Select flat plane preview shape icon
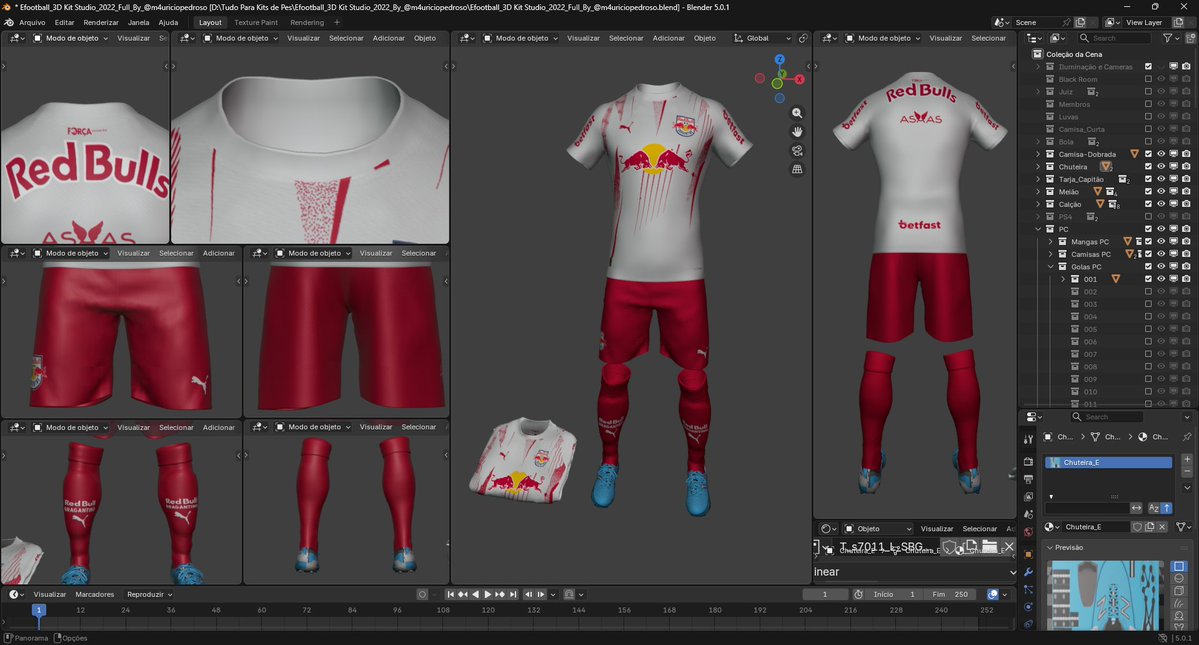Screen dimensions: 1199x645 coord(1179,566)
